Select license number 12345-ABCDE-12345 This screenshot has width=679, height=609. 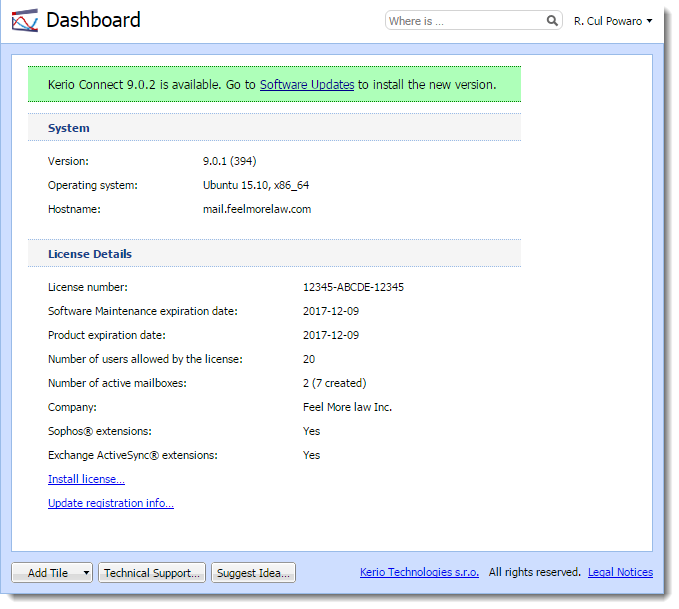[353, 287]
